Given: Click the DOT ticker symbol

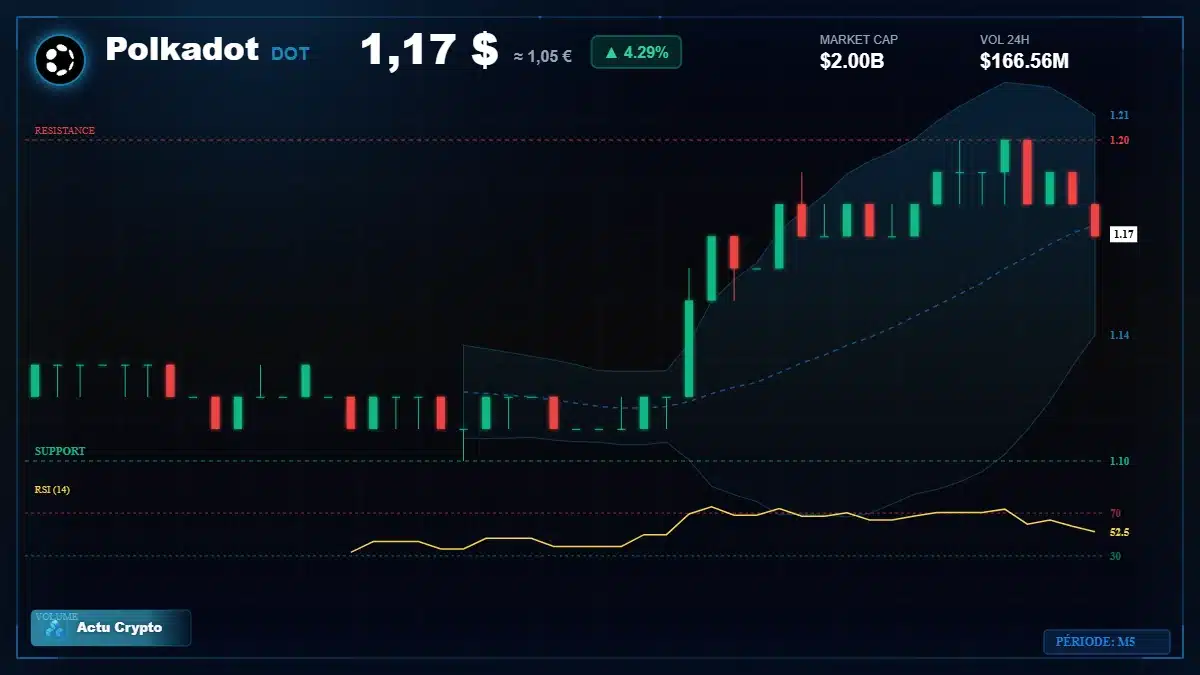Looking at the screenshot, I should 290,54.
